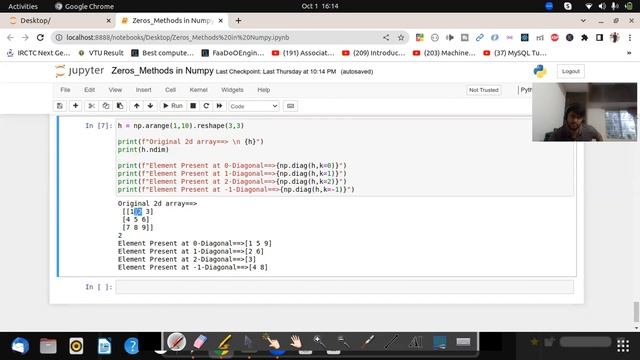The width and height of the screenshot is (640, 360).
Task: Open Best compute... bookmark
Action: (x=162, y=53)
